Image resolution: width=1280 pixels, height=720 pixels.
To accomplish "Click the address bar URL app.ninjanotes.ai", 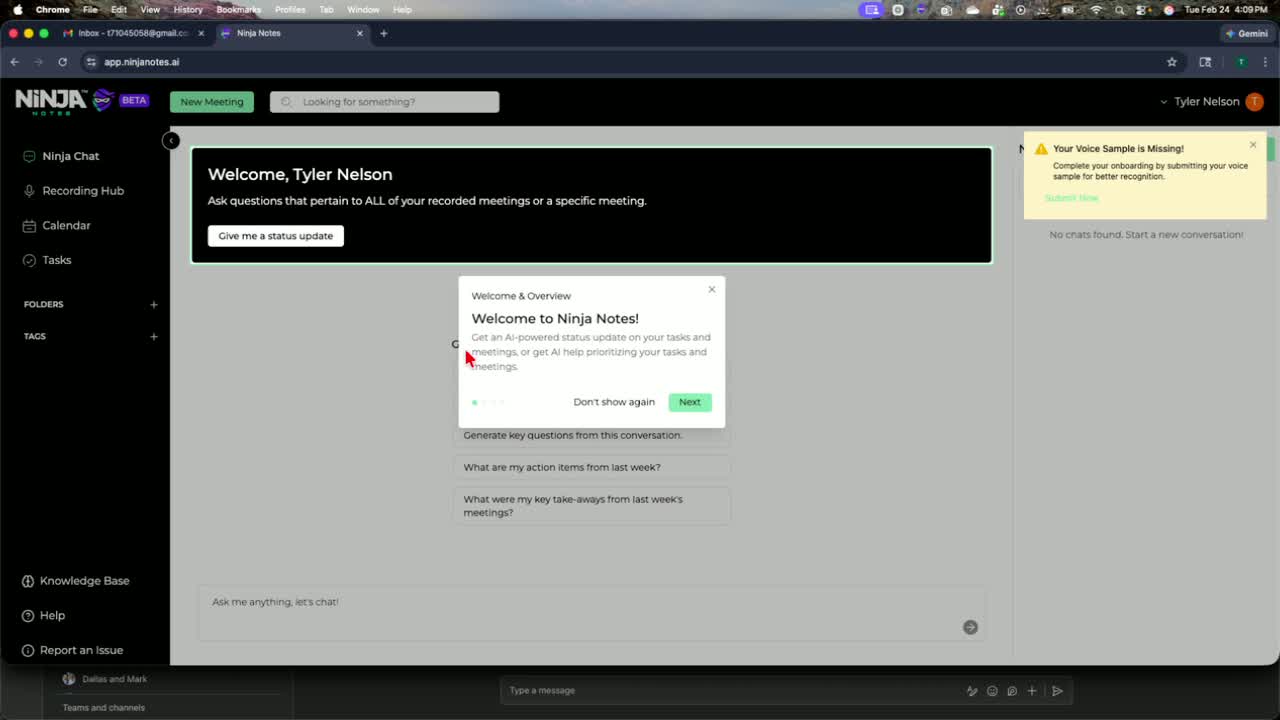I will pos(142,62).
